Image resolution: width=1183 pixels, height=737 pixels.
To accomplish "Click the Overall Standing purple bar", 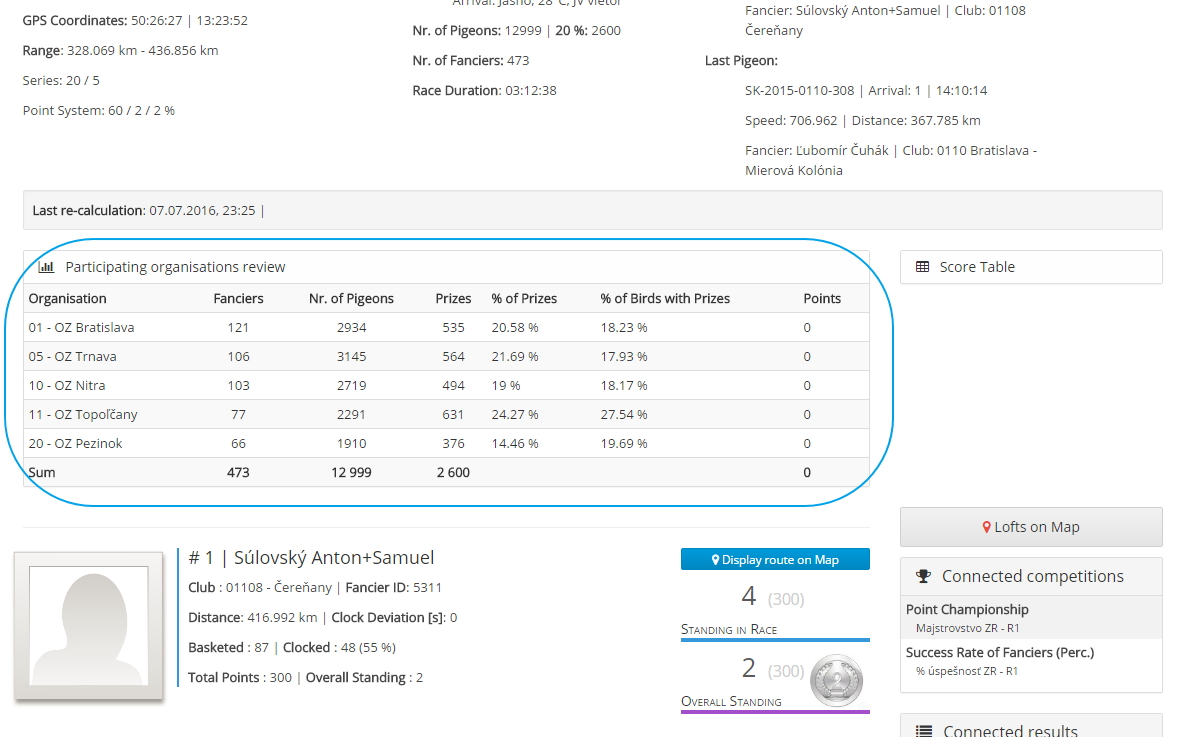I will [x=775, y=712].
